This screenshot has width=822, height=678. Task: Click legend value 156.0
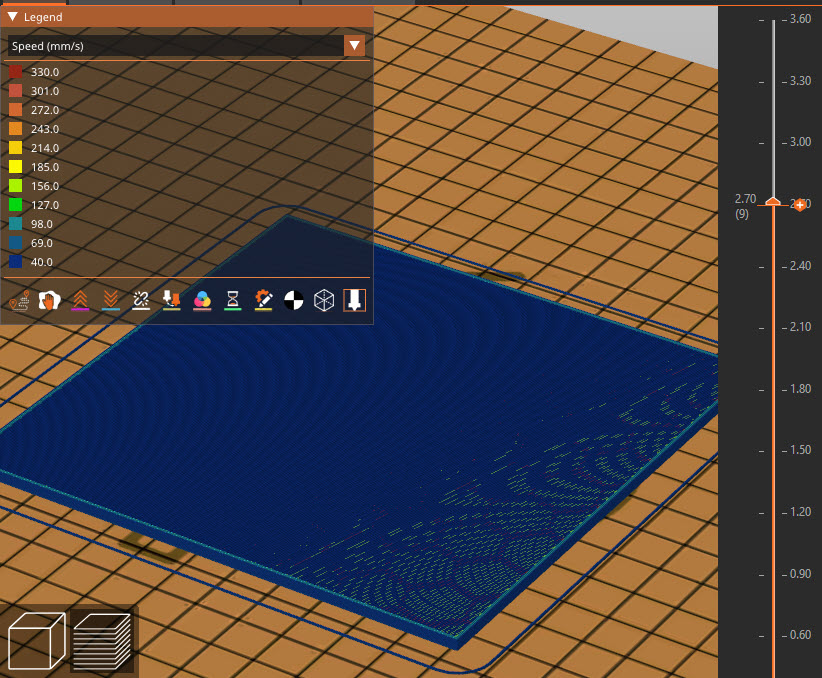(x=45, y=186)
